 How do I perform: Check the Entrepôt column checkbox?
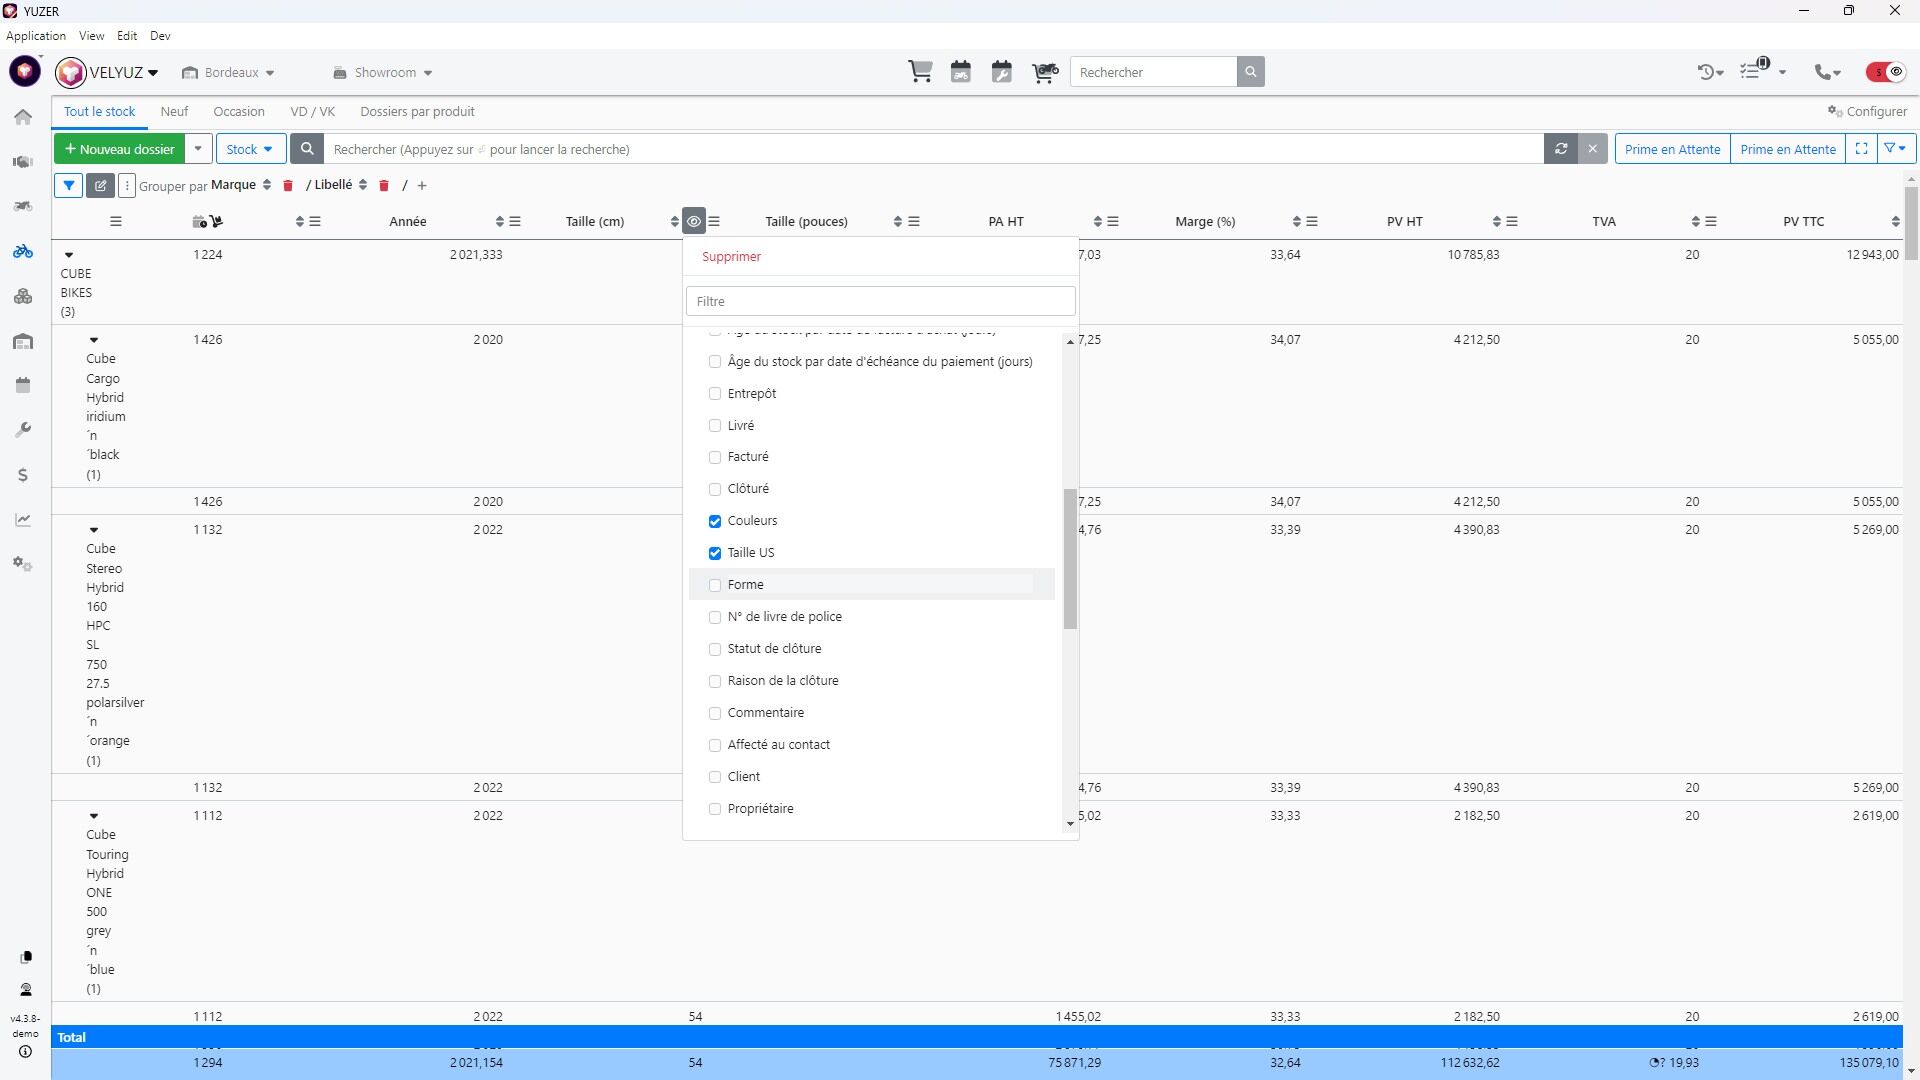tap(715, 394)
